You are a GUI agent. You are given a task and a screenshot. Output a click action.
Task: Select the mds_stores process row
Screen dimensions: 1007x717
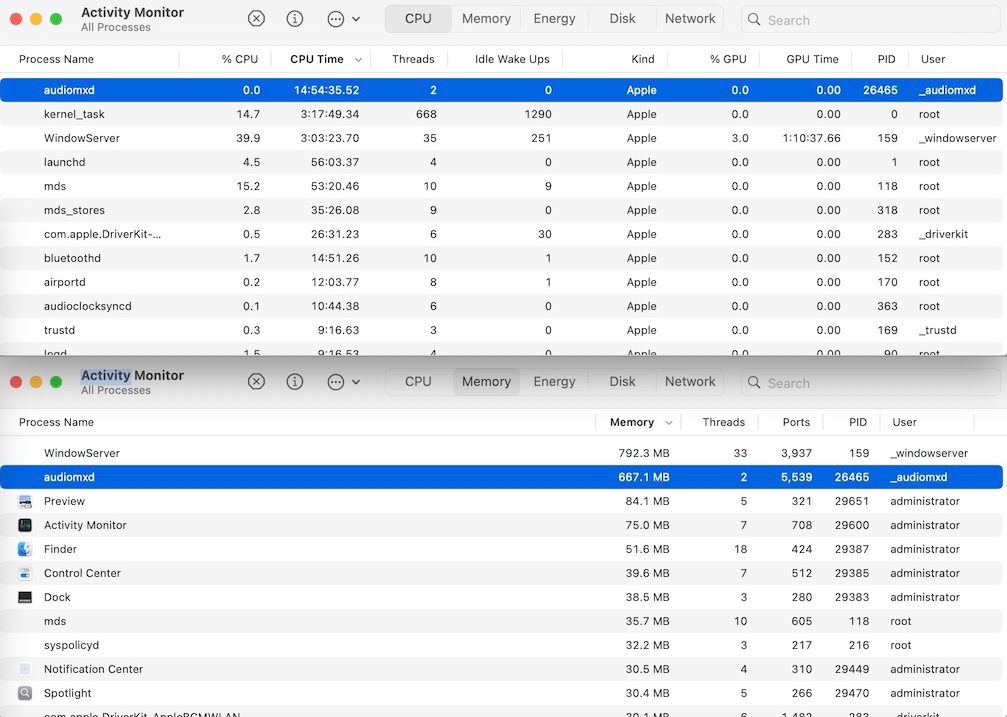point(502,210)
